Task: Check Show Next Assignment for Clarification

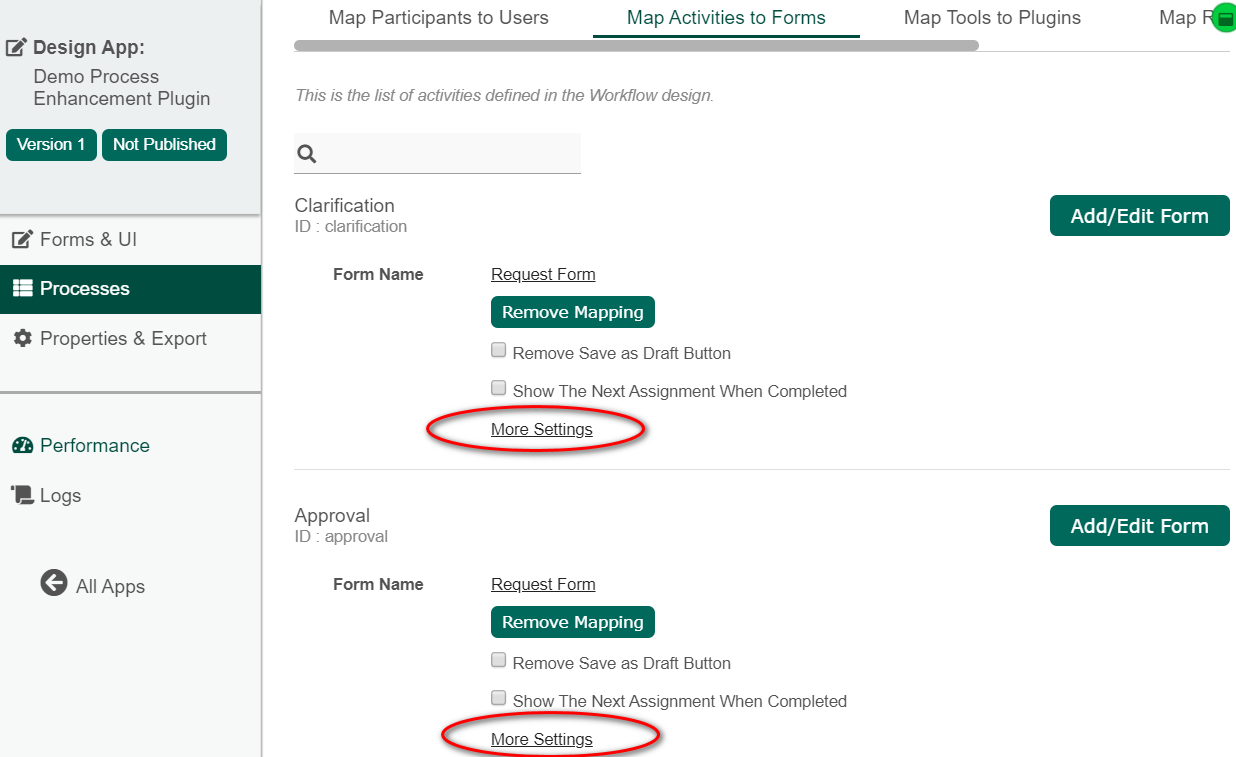Action: (498, 388)
